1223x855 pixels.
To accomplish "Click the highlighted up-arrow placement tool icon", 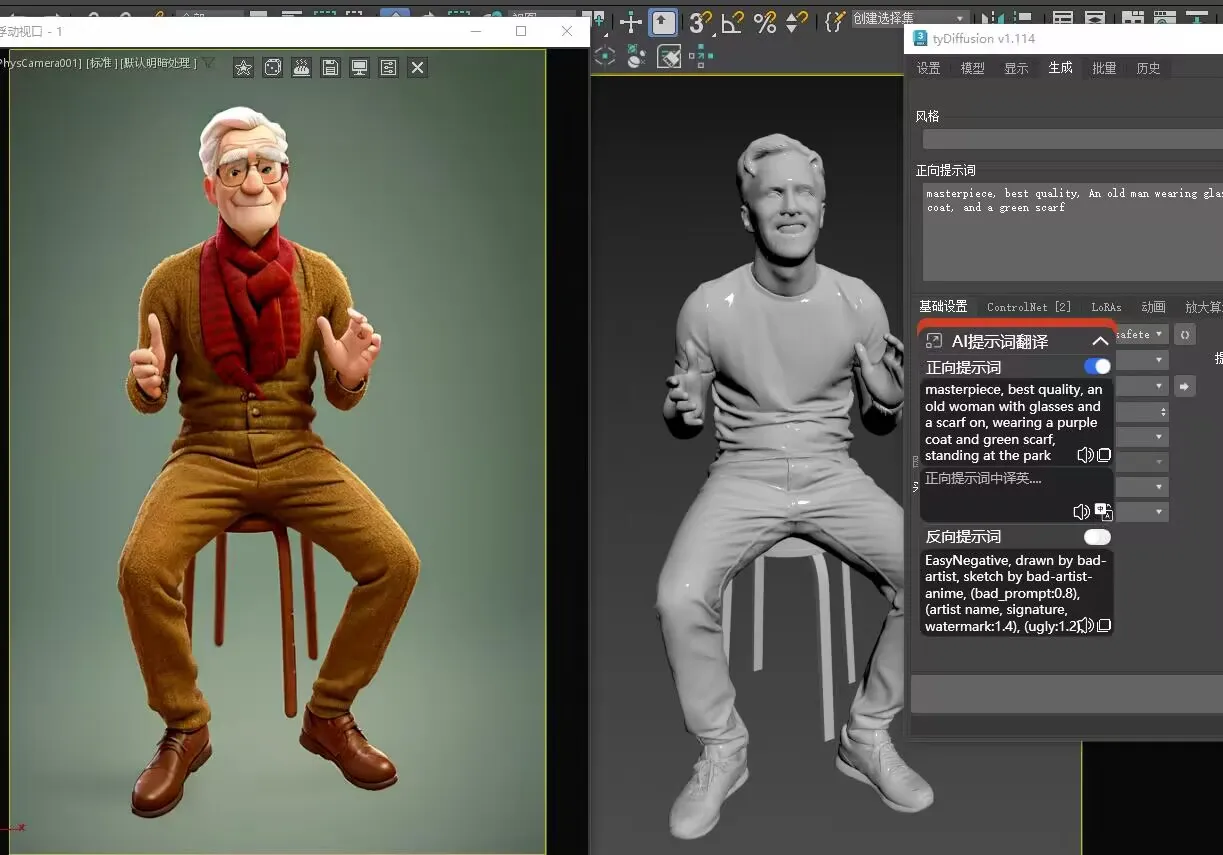I will coord(663,22).
